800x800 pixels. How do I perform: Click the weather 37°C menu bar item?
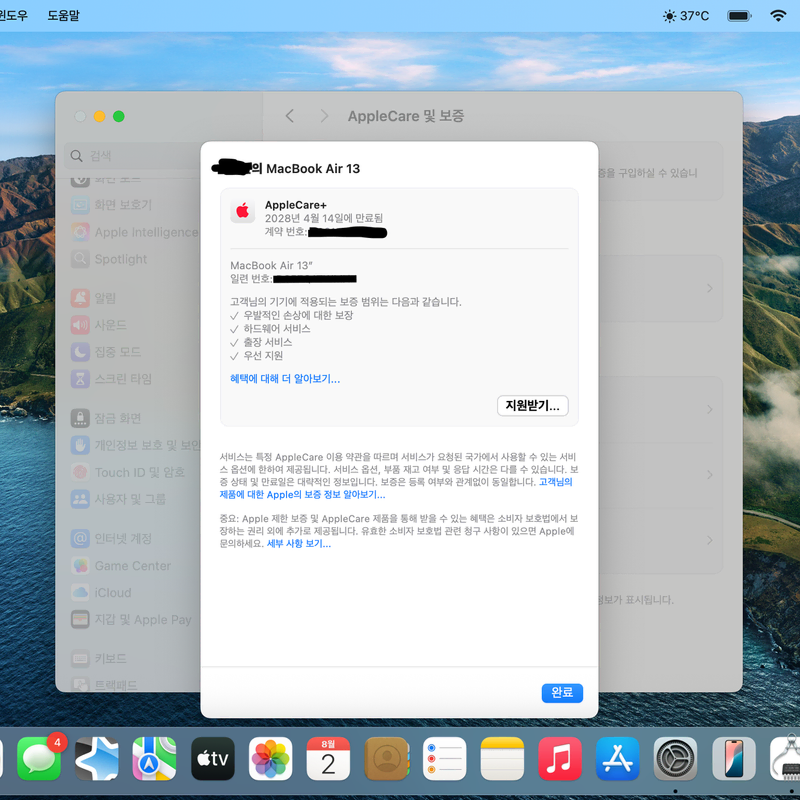[686, 16]
